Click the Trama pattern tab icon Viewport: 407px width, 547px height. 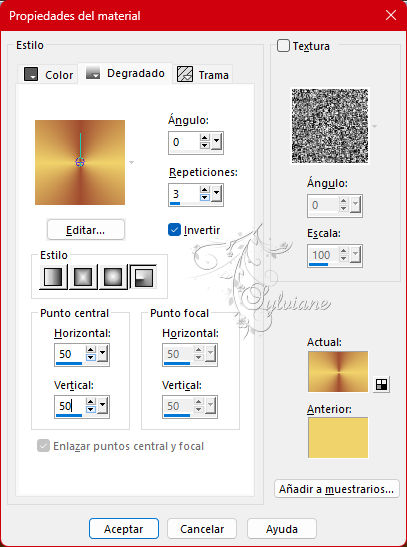(x=185, y=74)
